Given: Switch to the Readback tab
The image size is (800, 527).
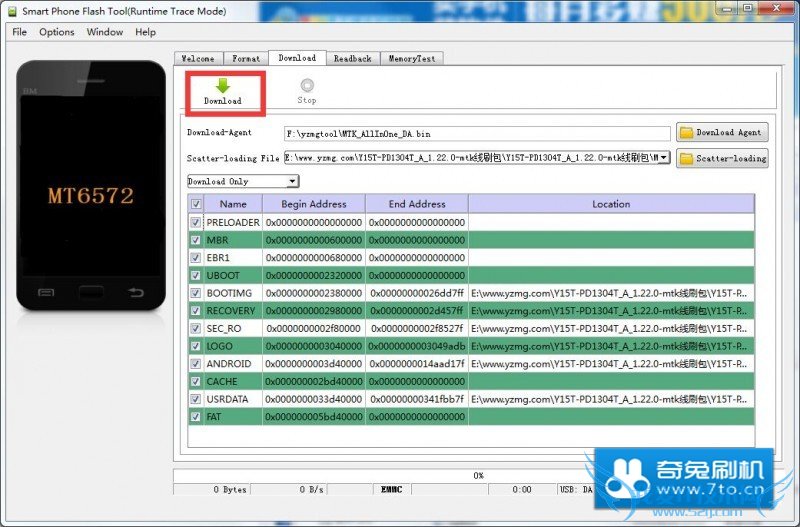Looking at the screenshot, I should coord(352,59).
